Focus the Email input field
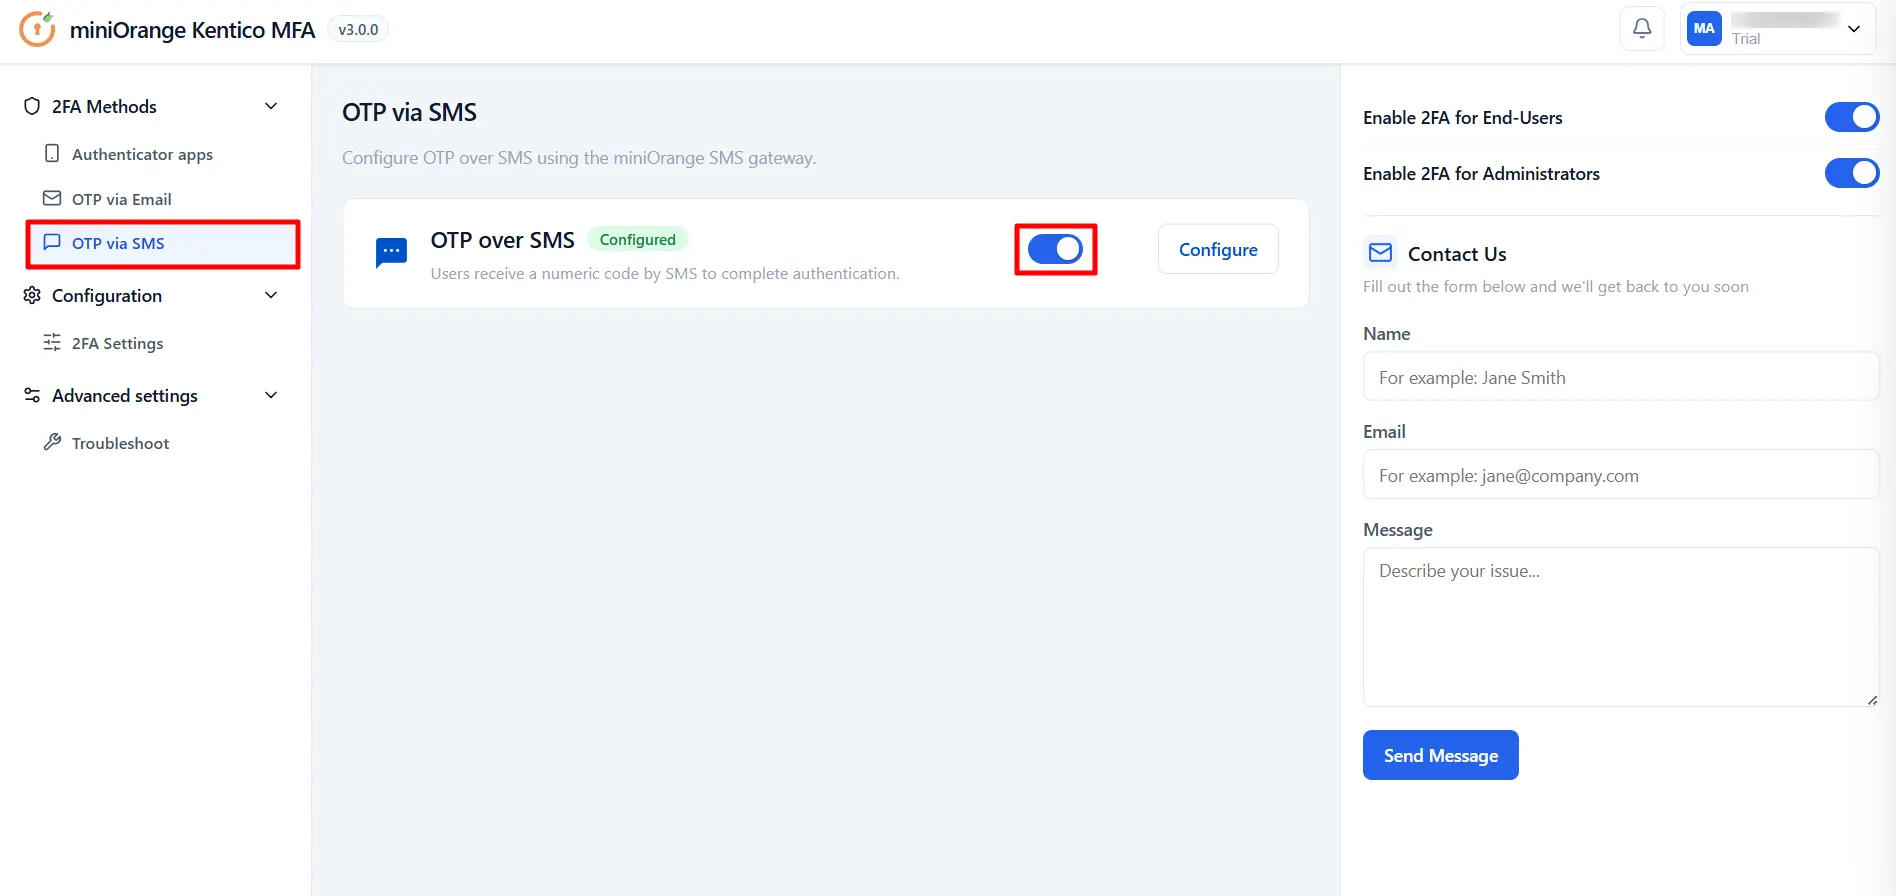This screenshot has height=896, width=1896. coord(1621,475)
